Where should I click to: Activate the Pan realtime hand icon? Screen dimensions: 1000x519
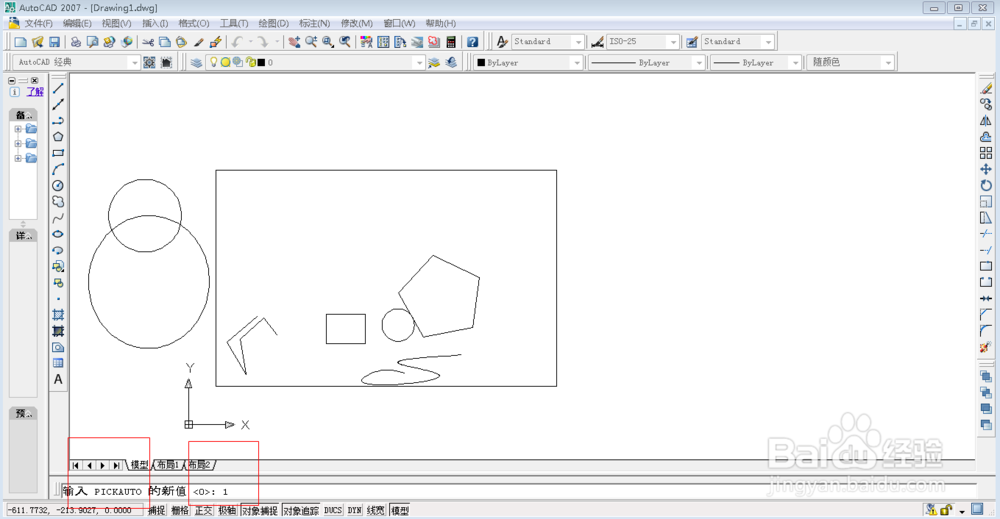(x=294, y=42)
